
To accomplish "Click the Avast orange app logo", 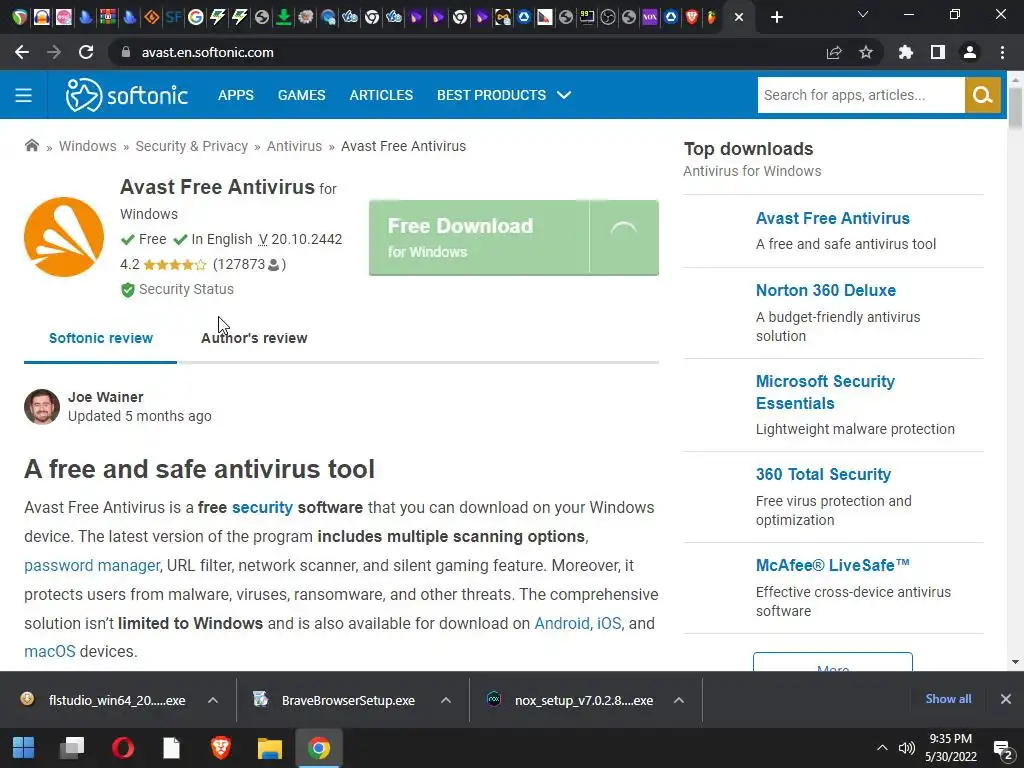I will pyautogui.click(x=64, y=236).
